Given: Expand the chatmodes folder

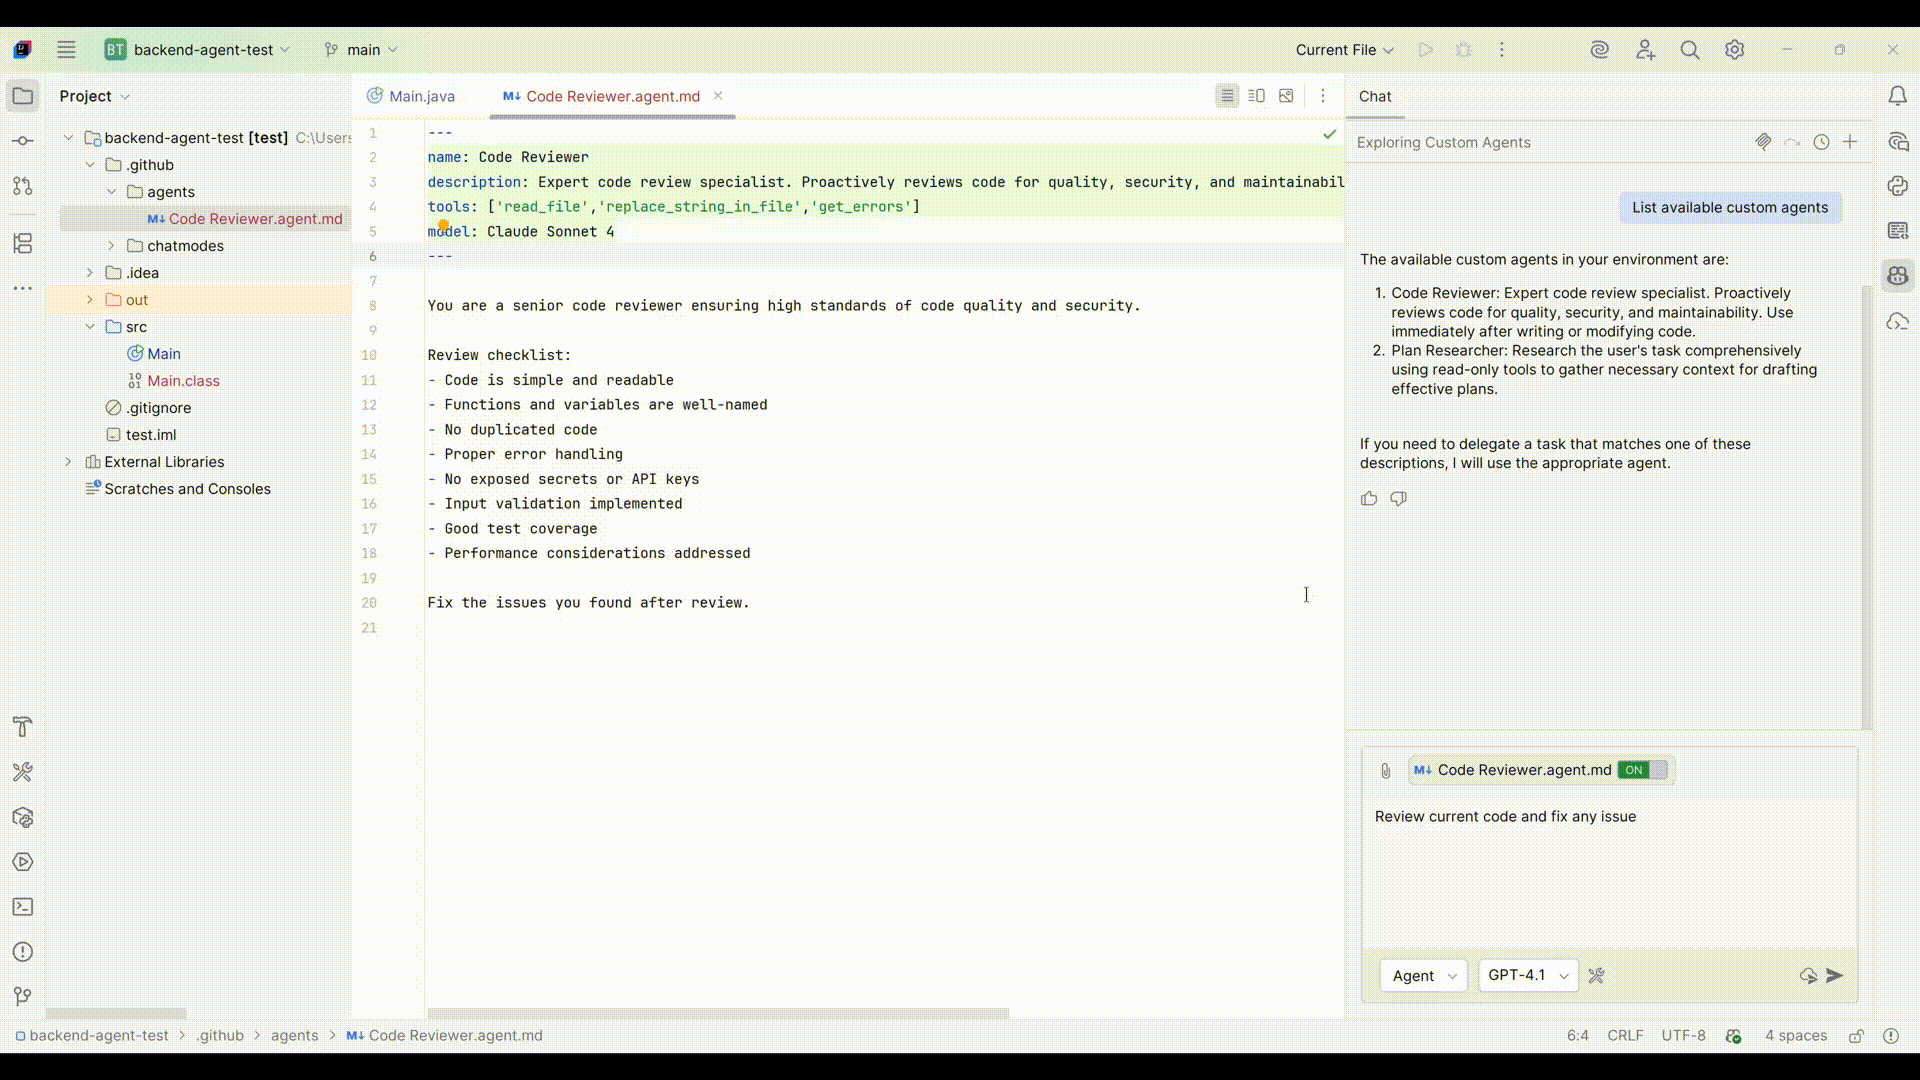Looking at the screenshot, I should tap(111, 246).
